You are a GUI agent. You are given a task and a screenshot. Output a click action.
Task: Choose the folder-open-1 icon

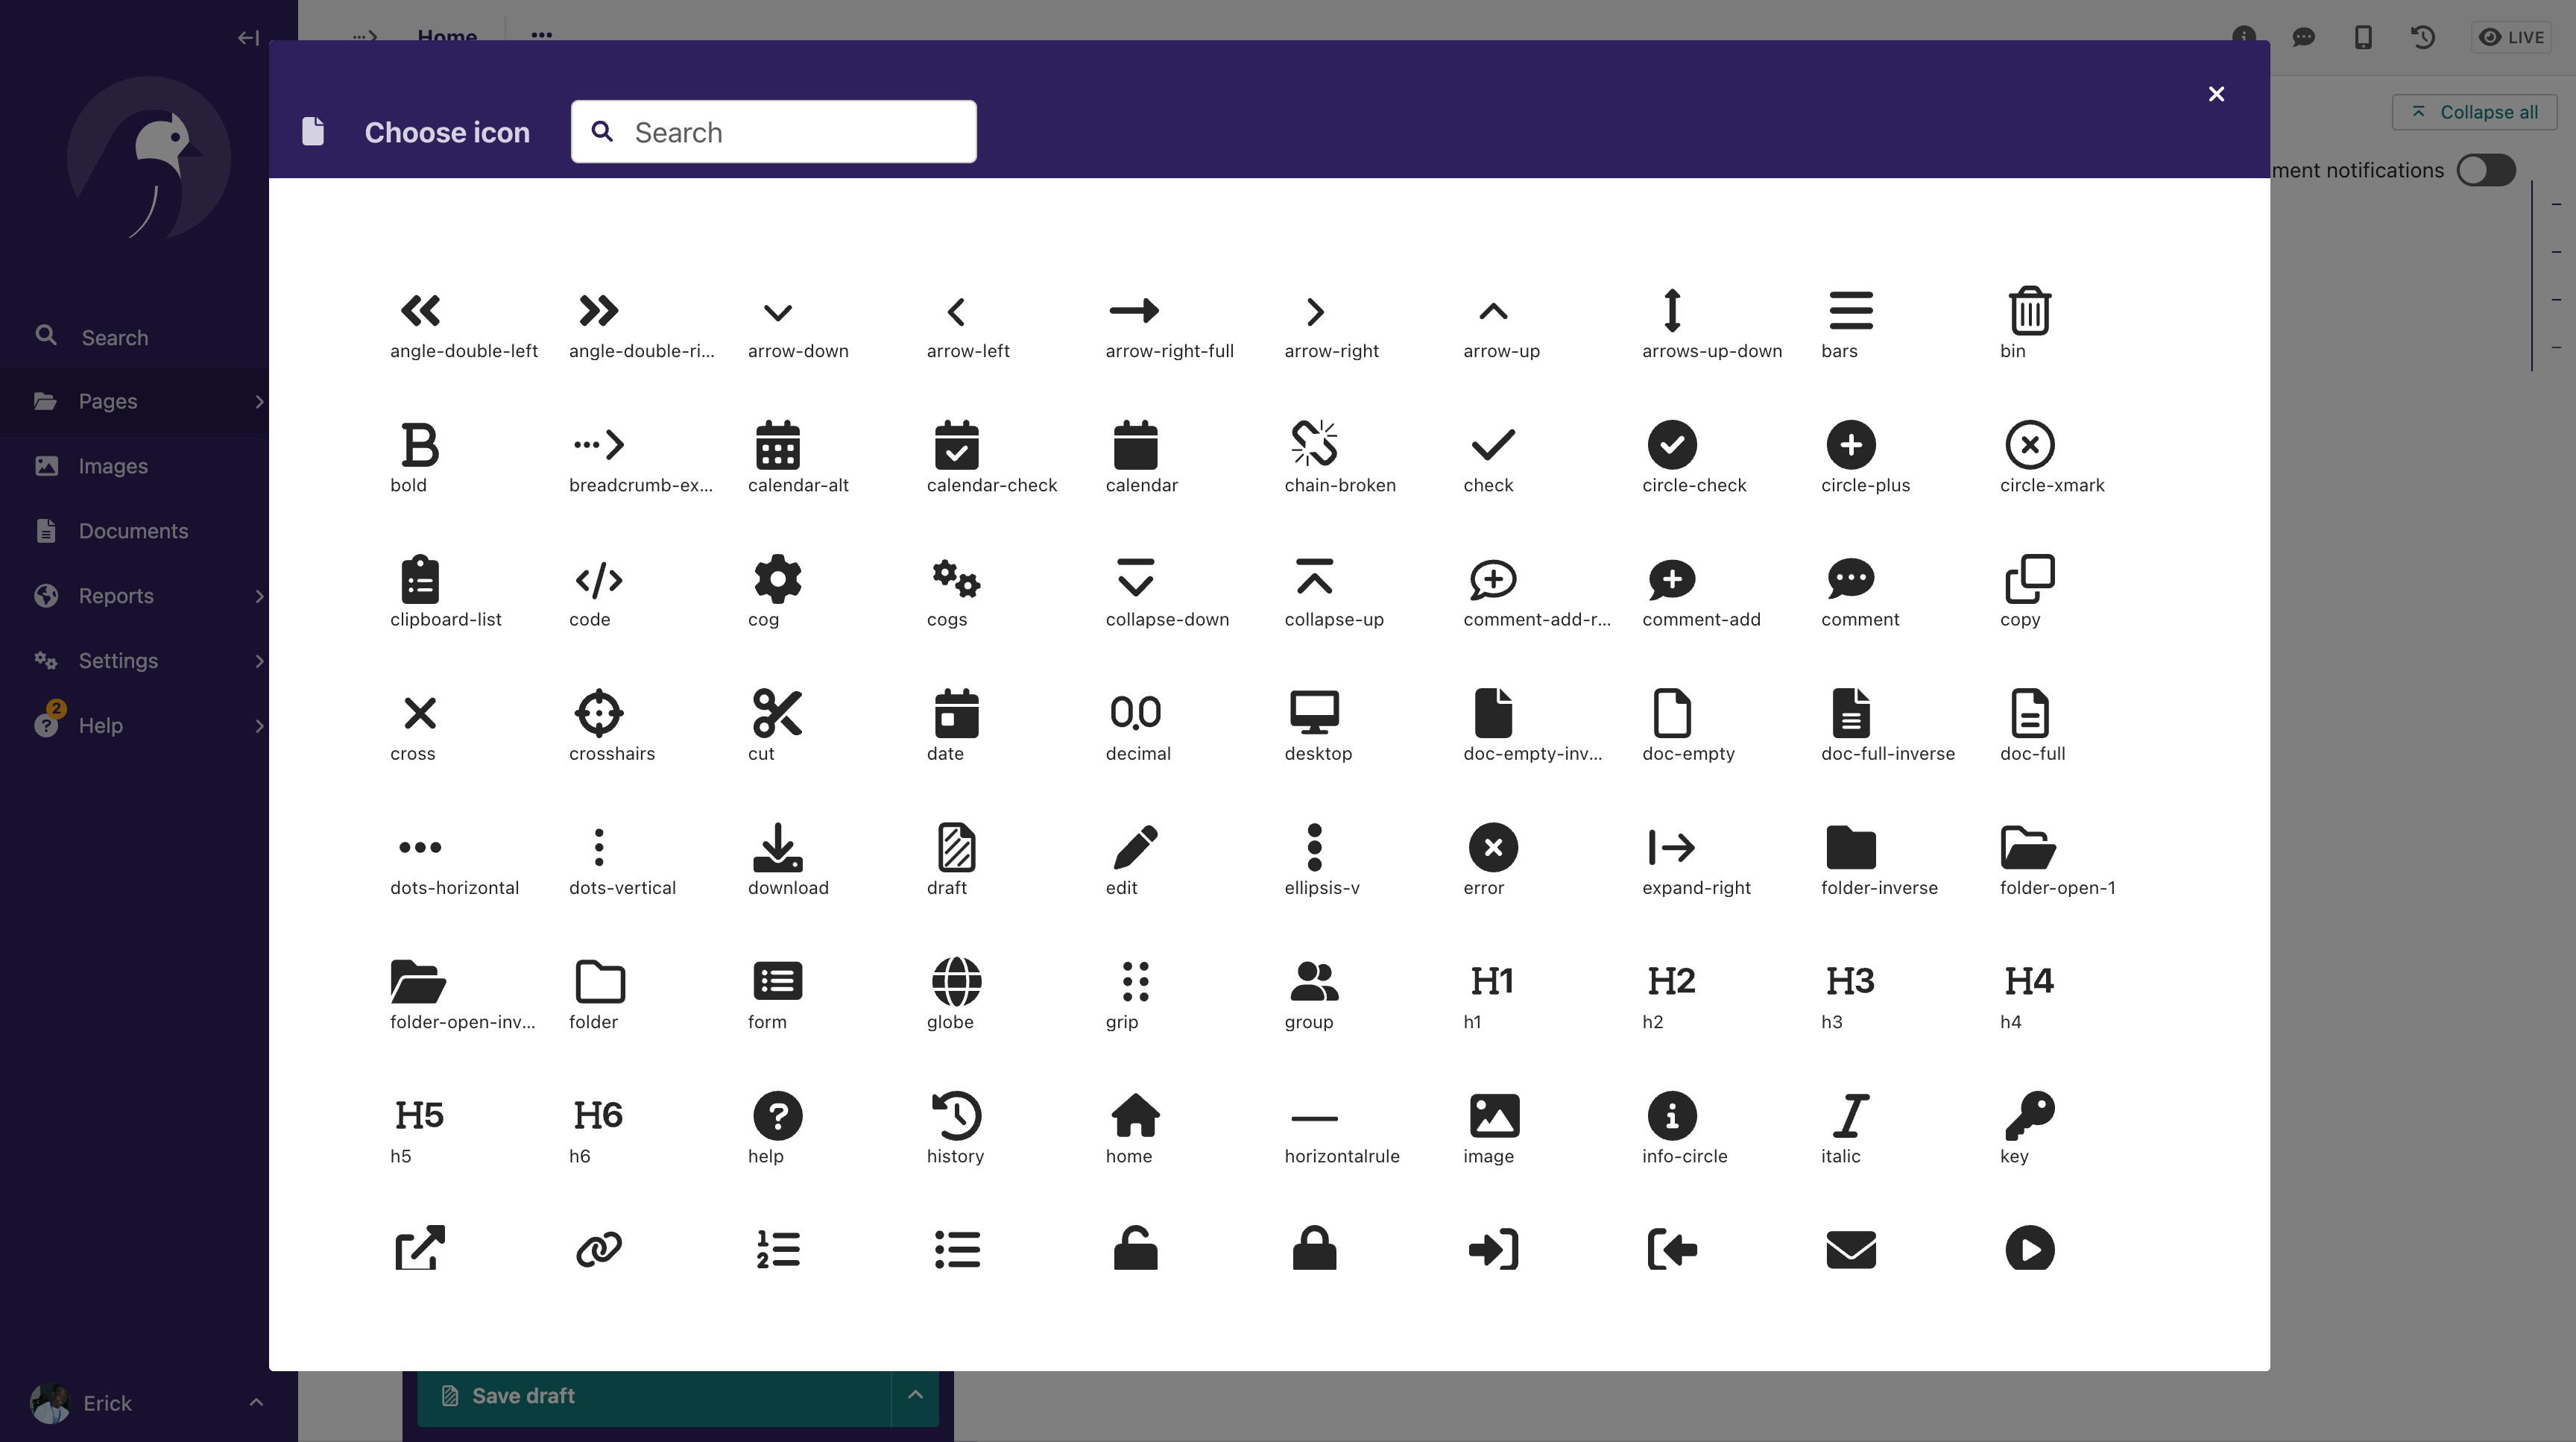pyautogui.click(x=2028, y=847)
